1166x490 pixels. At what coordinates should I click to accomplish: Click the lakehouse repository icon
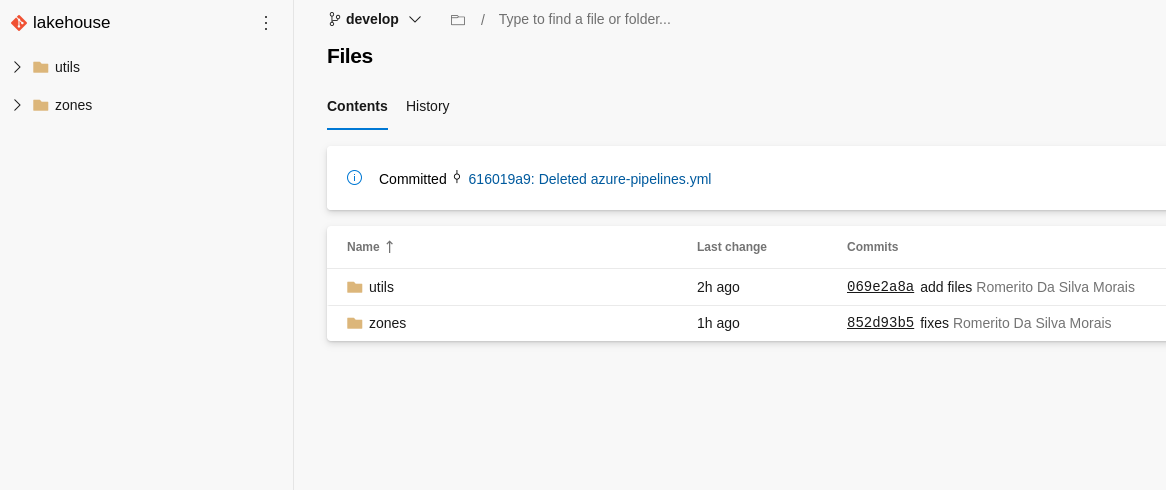(x=19, y=23)
